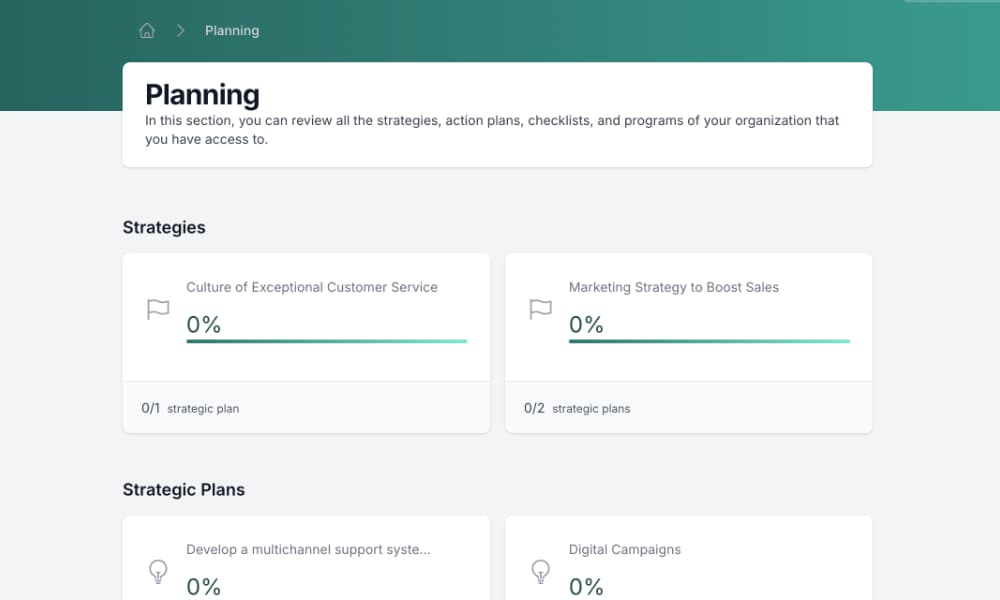1000x600 pixels.
Task: Click 0% on Culture of Exceptional Customer Service
Action: pos(203,325)
